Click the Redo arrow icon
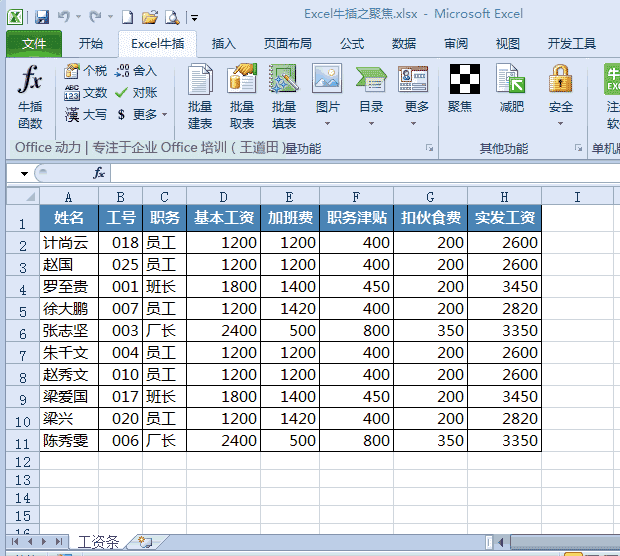This screenshot has height=556, width=620. (95, 17)
